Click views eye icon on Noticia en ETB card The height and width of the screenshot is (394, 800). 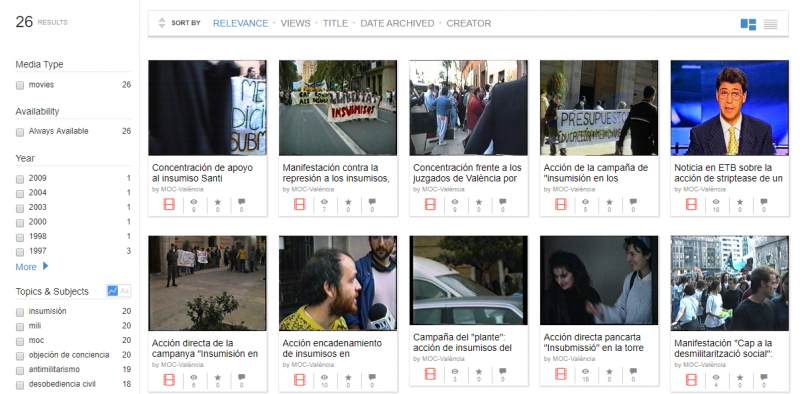click(716, 202)
